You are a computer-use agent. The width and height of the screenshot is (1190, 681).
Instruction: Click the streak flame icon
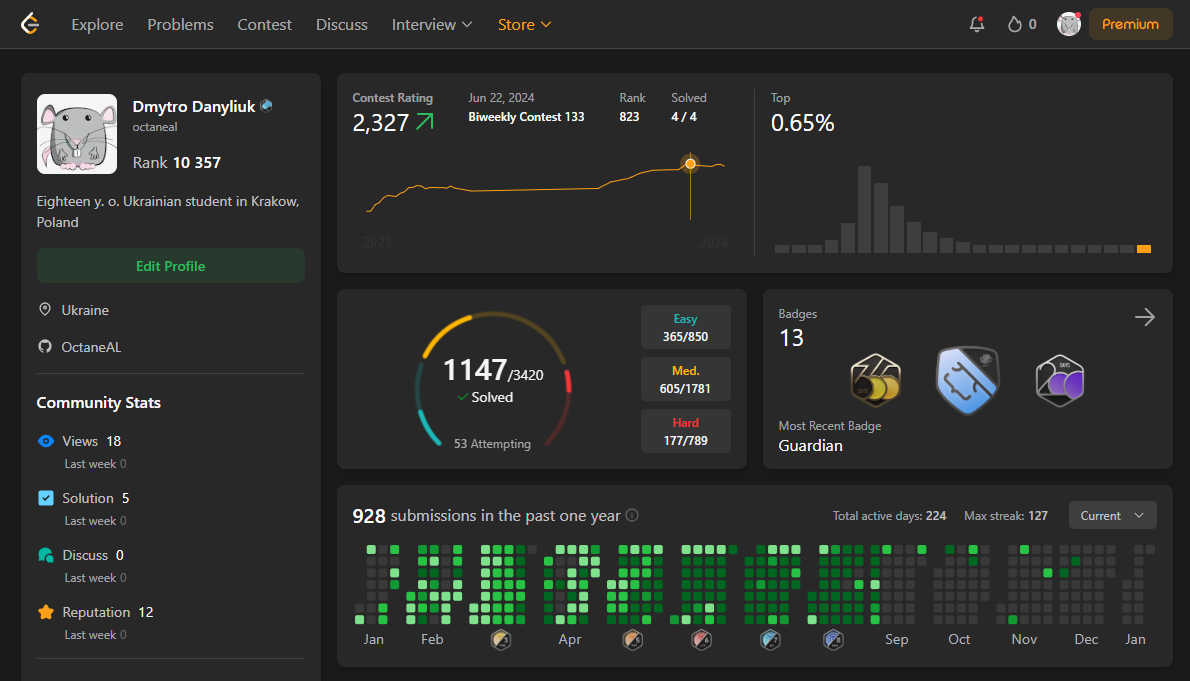click(x=1015, y=24)
